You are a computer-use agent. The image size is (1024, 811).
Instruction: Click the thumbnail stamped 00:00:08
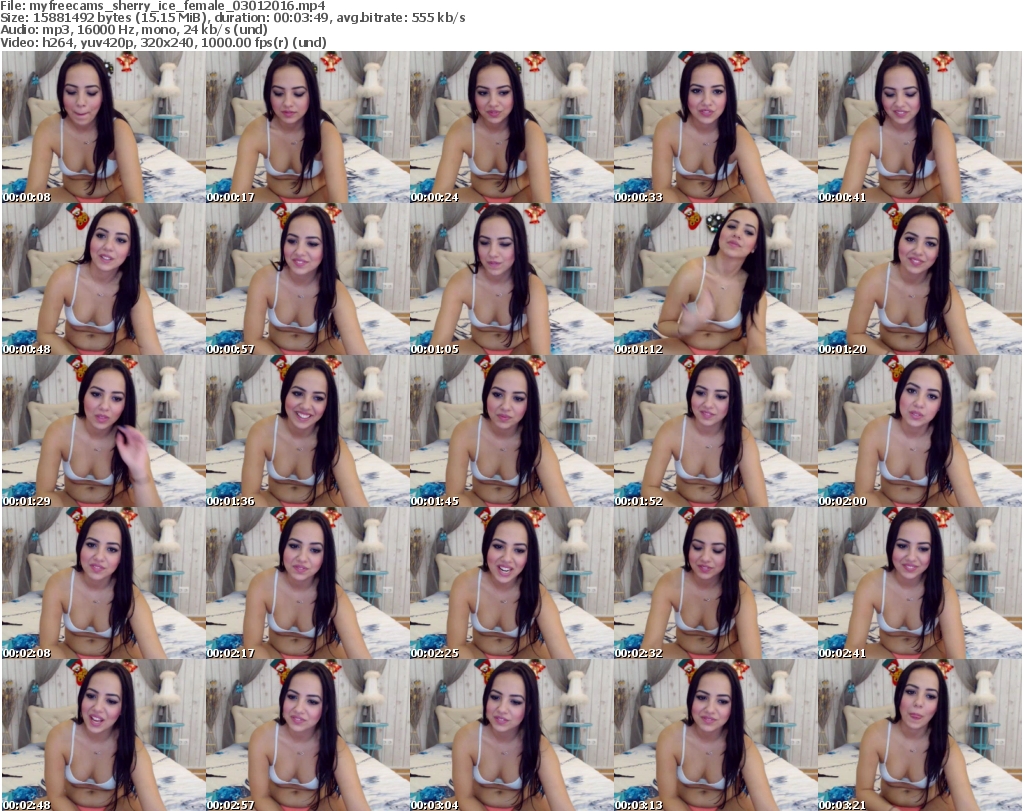104,127
